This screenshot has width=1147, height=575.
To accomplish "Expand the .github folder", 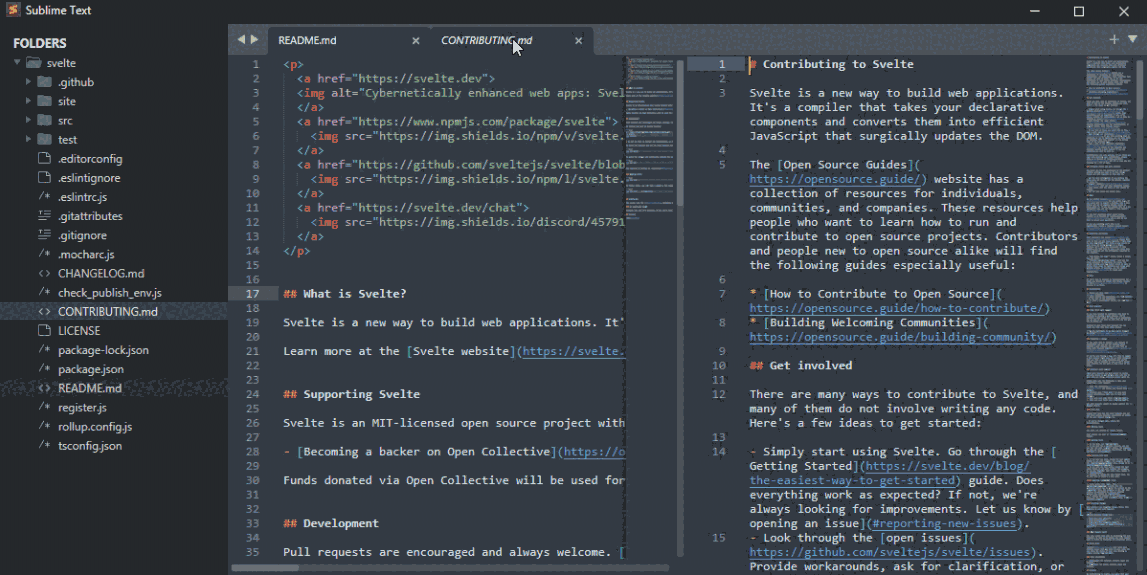I will (29, 81).
